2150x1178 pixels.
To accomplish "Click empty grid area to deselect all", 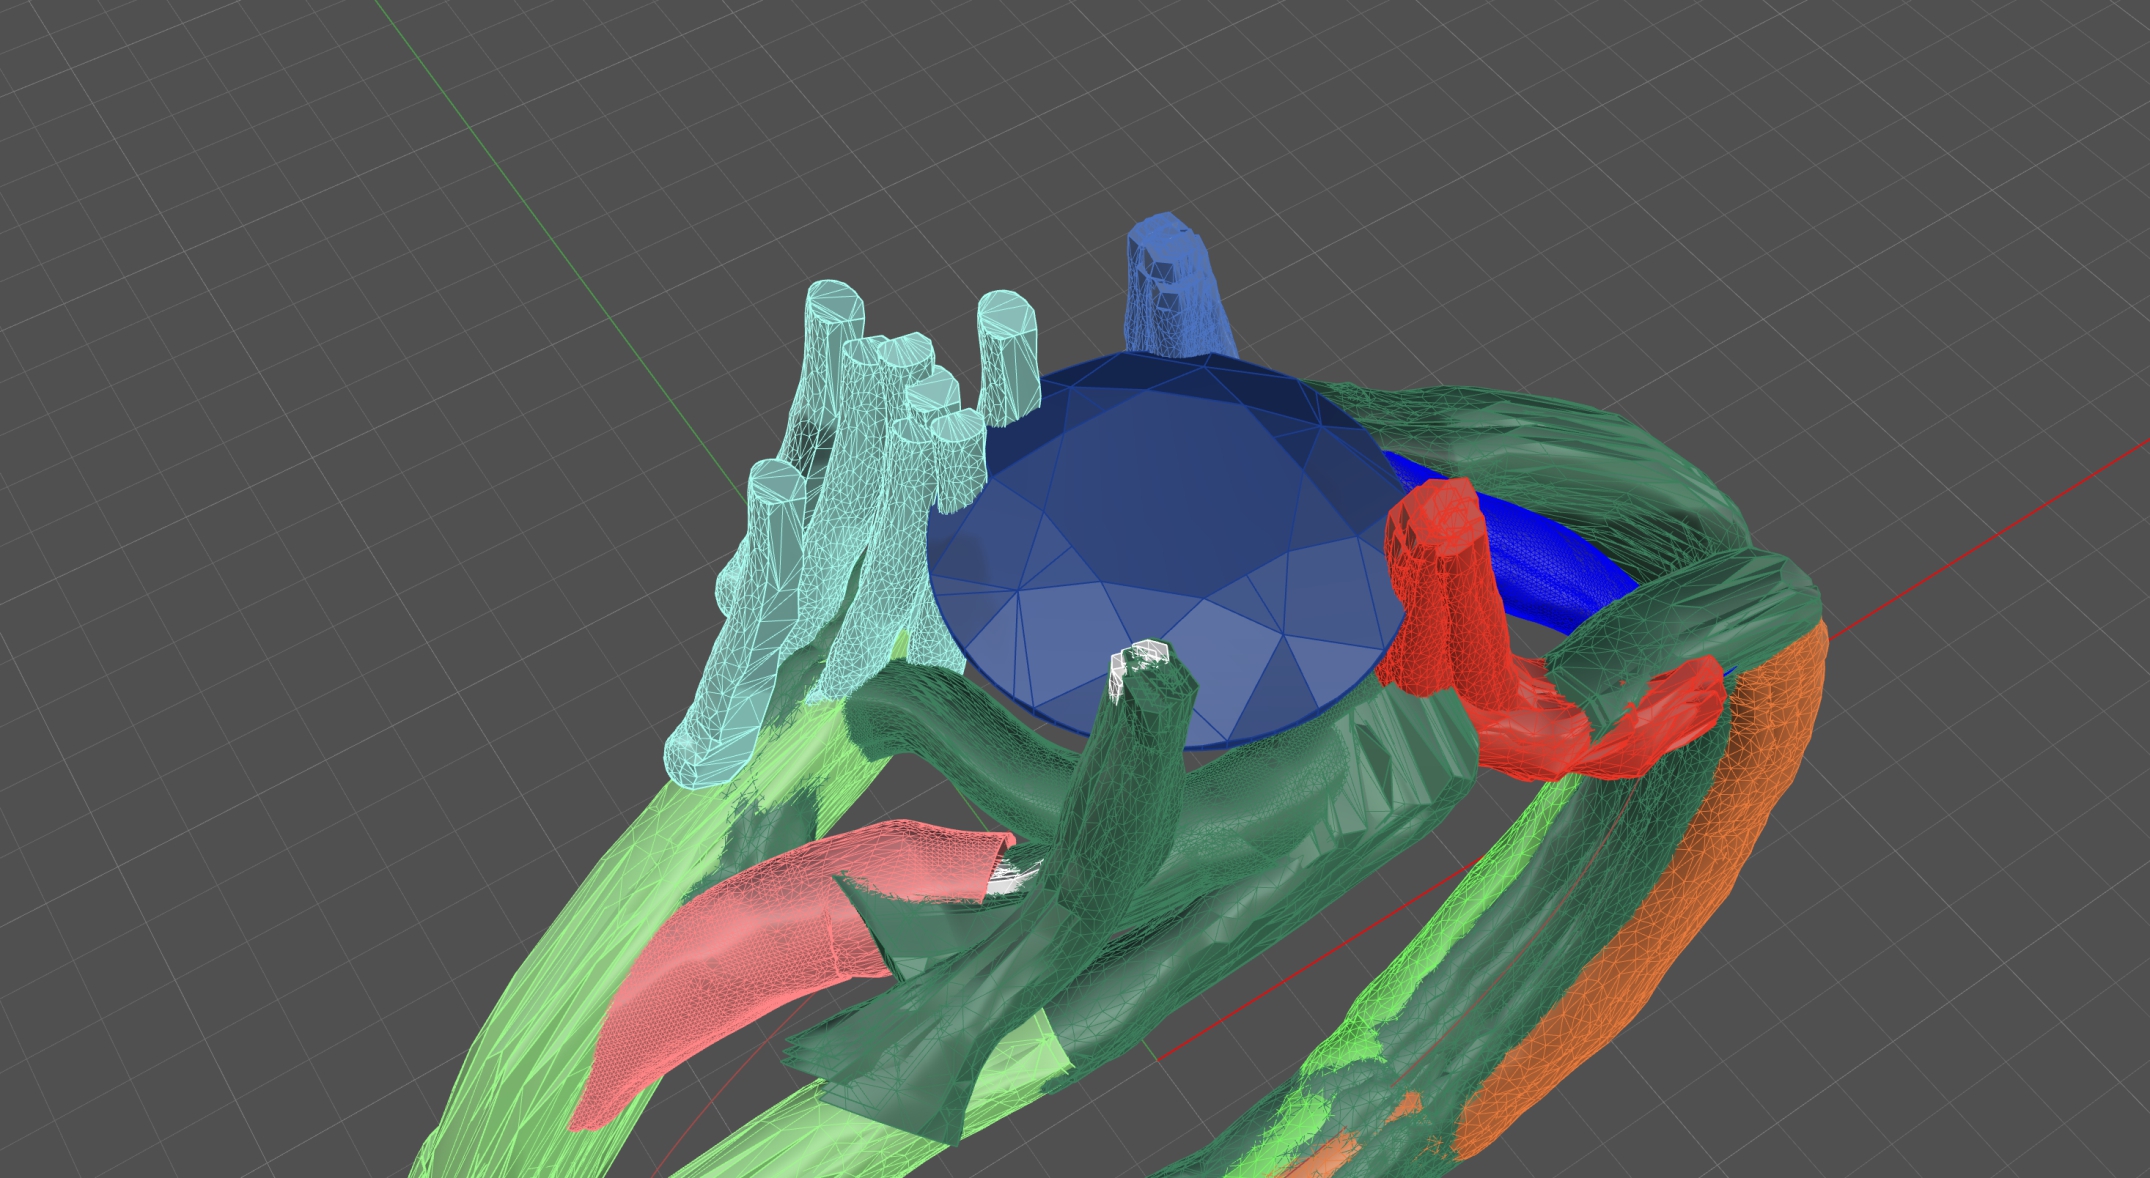I will point(250,500).
